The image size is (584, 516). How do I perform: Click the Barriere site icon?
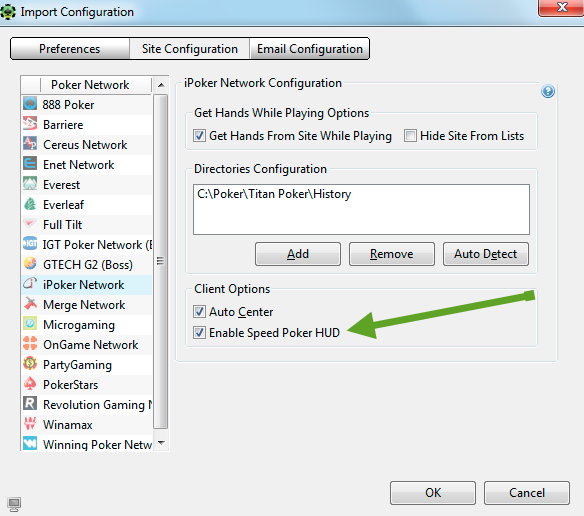[30, 124]
